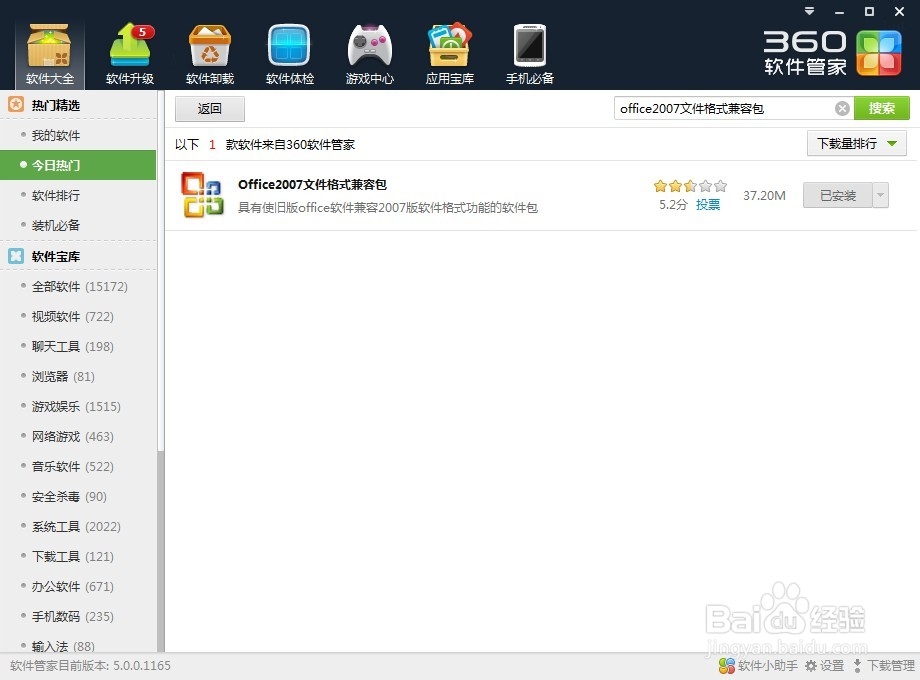Open 系统工具 (2022) category
This screenshot has height=680, width=920.
pyautogui.click(x=78, y=526)
